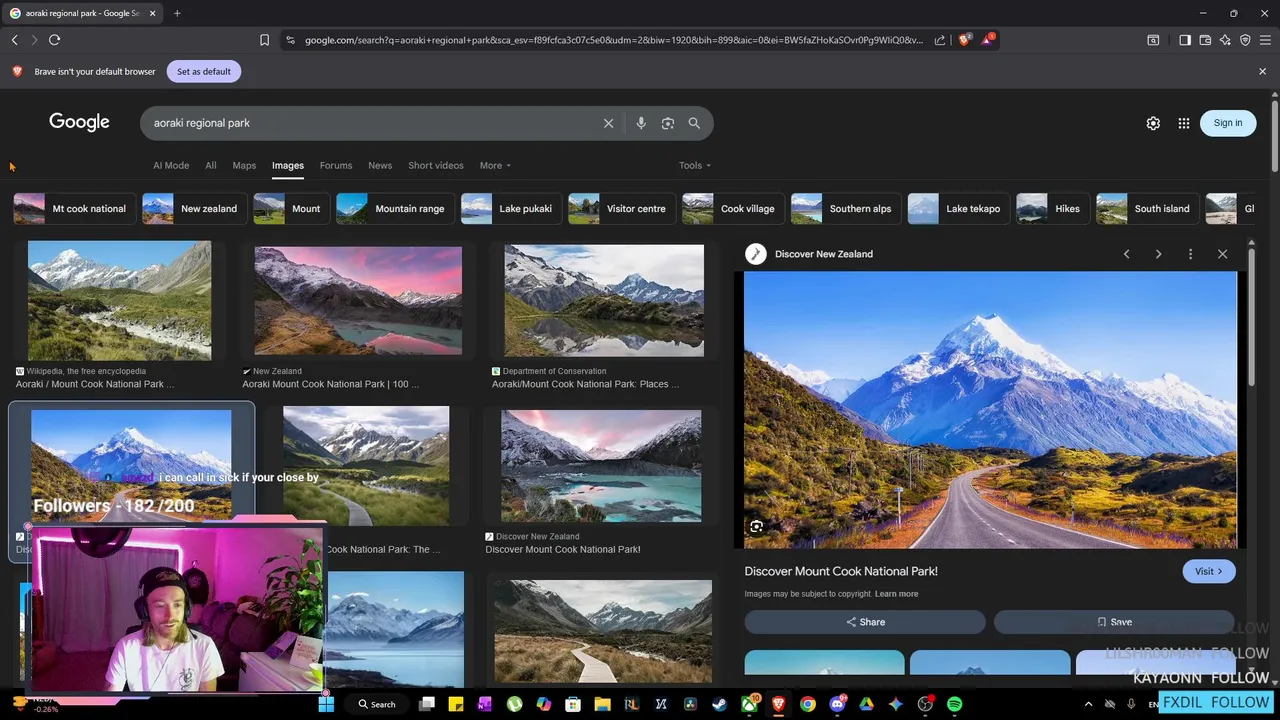Open Leo AI sparkle icon
The height and width of the screenshot is (720, 1280).
[x=1225, y=40]
